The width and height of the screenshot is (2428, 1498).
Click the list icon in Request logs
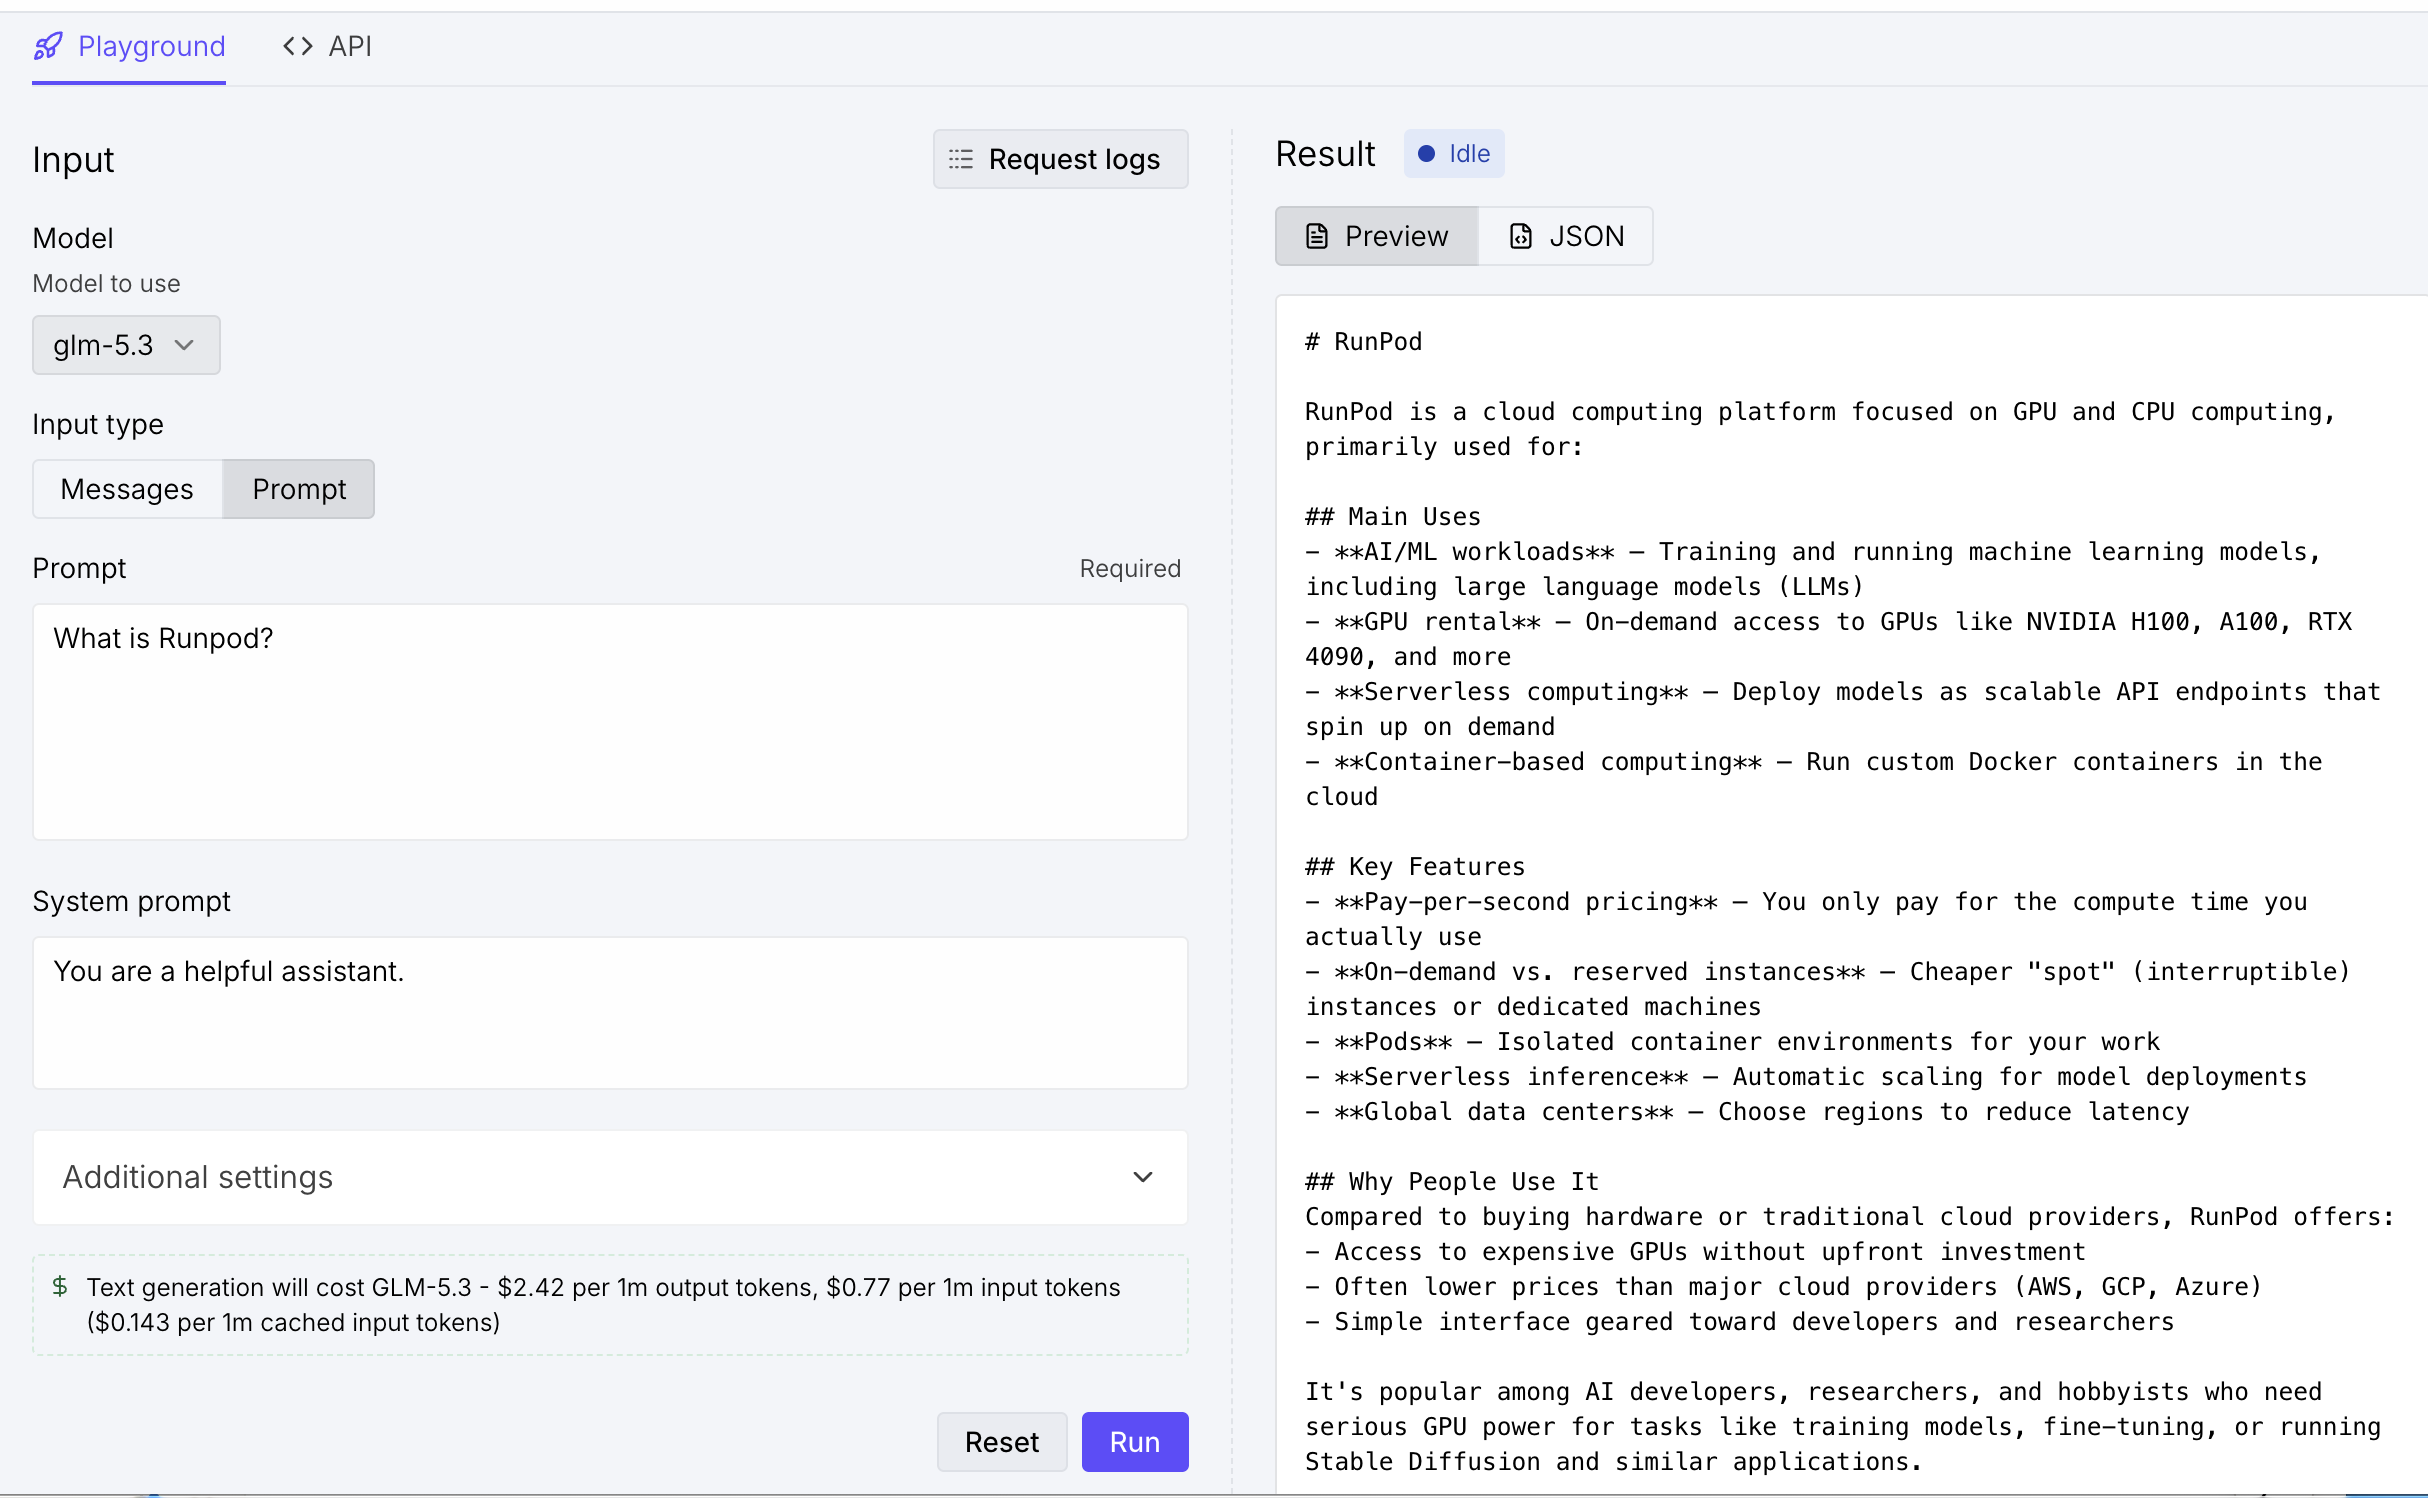pyautogui.click(x=960, y=159)
